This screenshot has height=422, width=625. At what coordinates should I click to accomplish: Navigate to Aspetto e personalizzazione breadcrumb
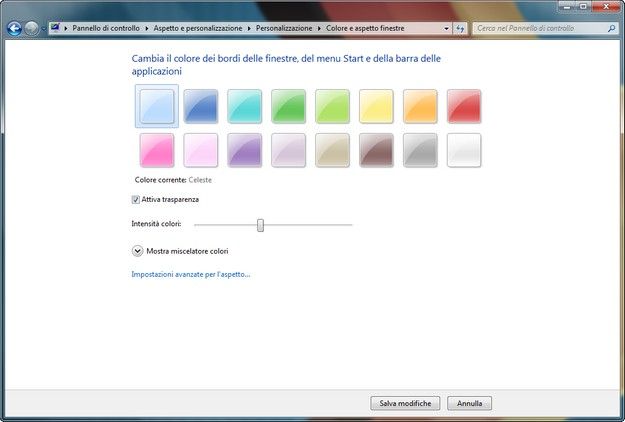pos(198,28)
